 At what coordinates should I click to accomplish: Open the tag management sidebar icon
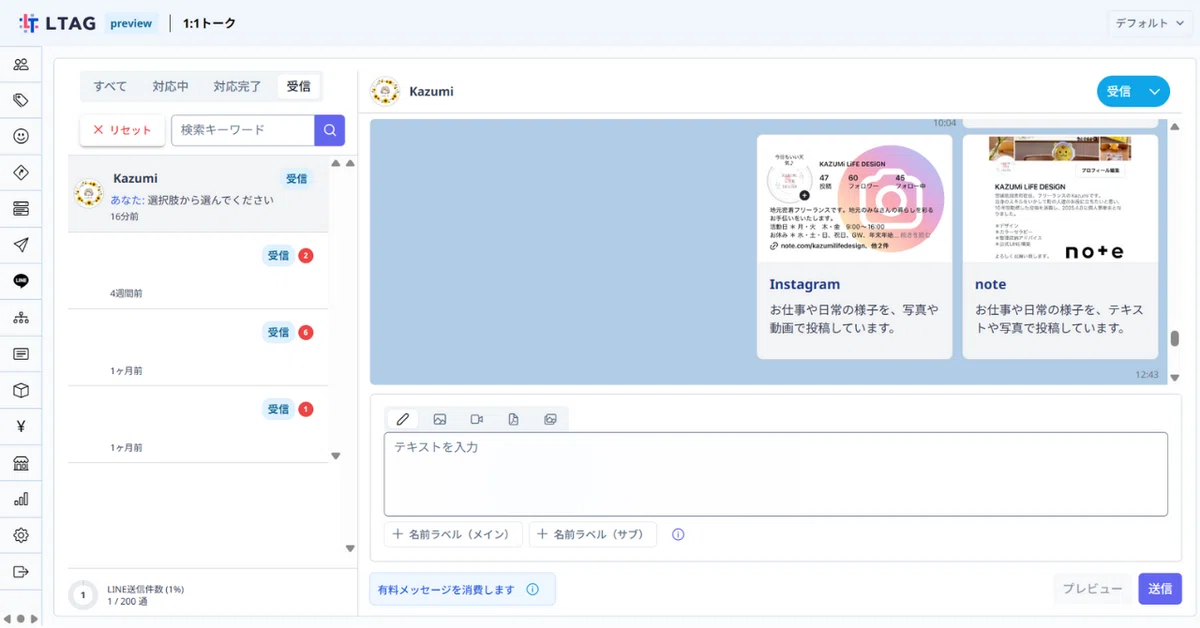pyautogui.click(x=21, y=100)
